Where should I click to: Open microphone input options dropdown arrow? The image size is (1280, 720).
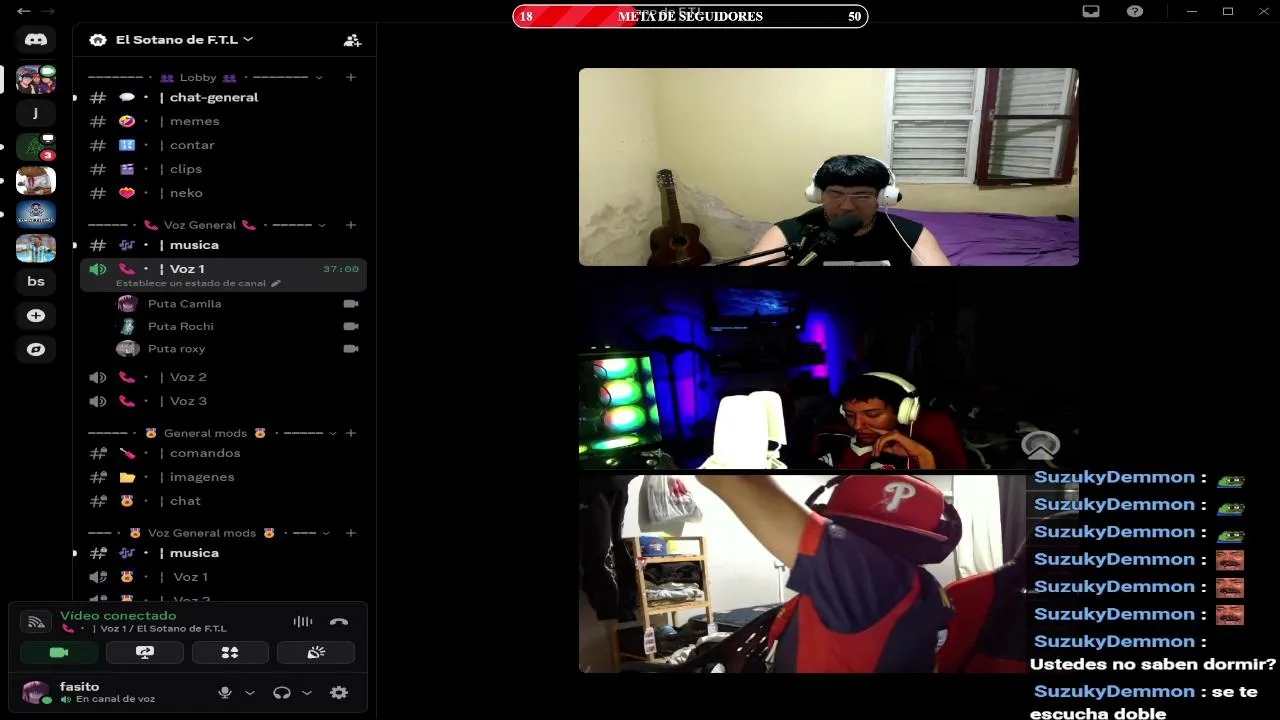(x=250, y=692)
